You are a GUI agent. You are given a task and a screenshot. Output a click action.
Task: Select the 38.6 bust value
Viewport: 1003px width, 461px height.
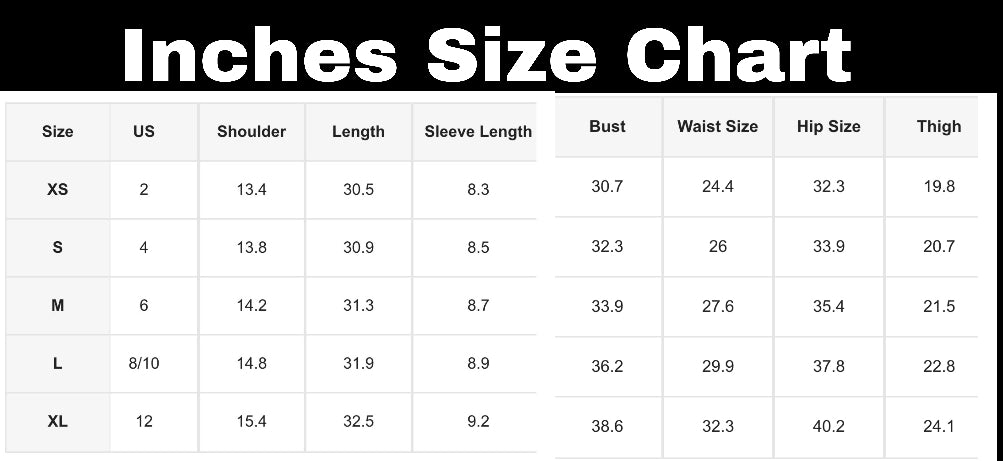pos(607,427)
